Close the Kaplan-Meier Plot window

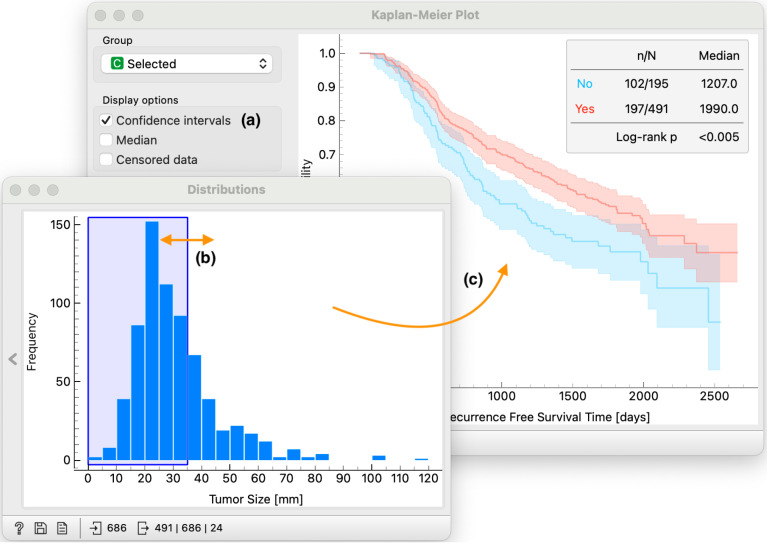[100, 16]
